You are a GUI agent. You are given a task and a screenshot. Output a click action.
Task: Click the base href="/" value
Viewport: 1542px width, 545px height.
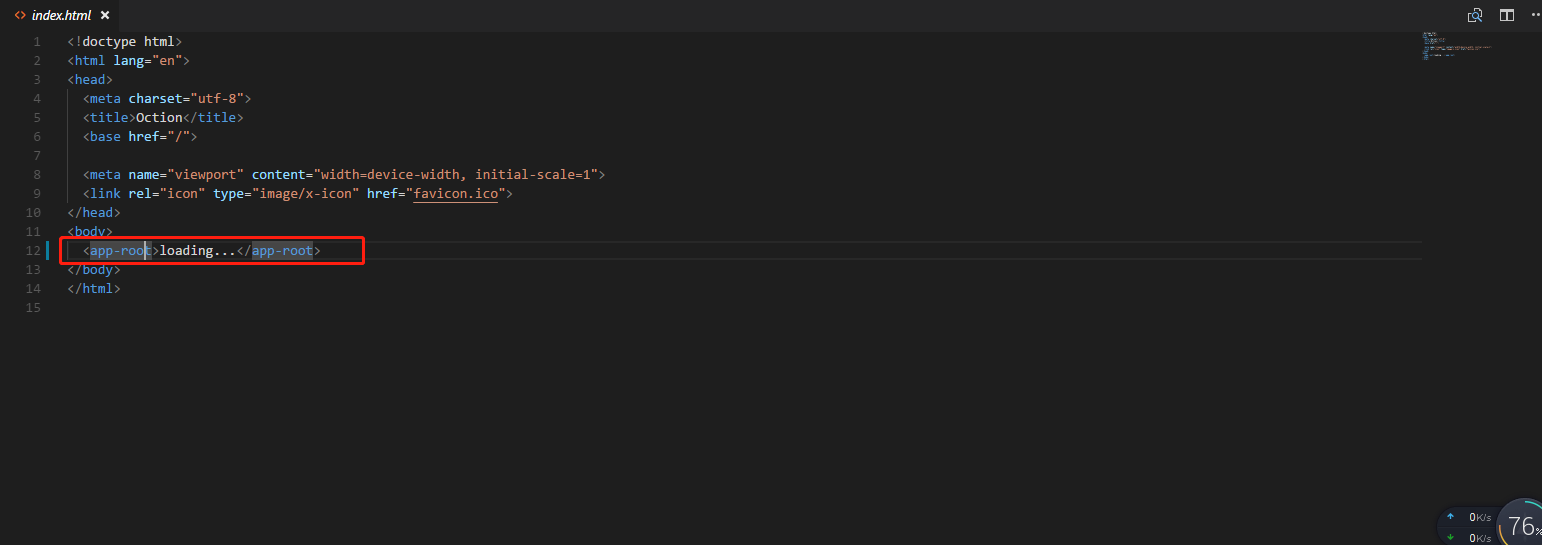tap(178, 137)
